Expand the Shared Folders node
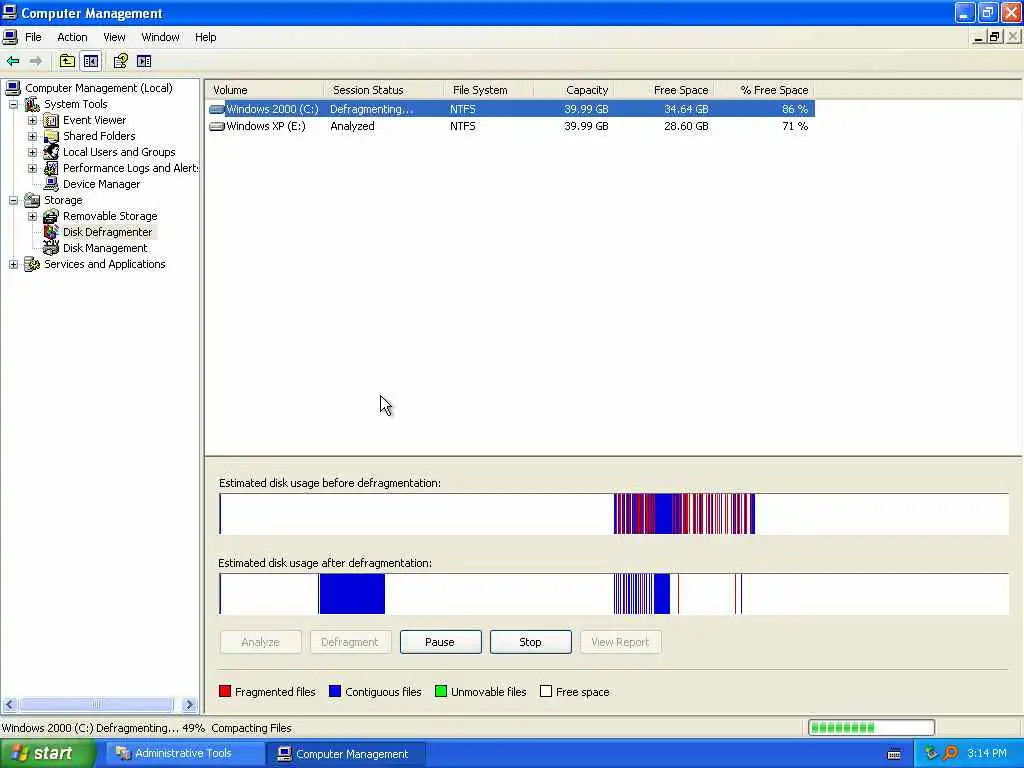The width and height of the screenshot is (1024, 768). point(32,136)
